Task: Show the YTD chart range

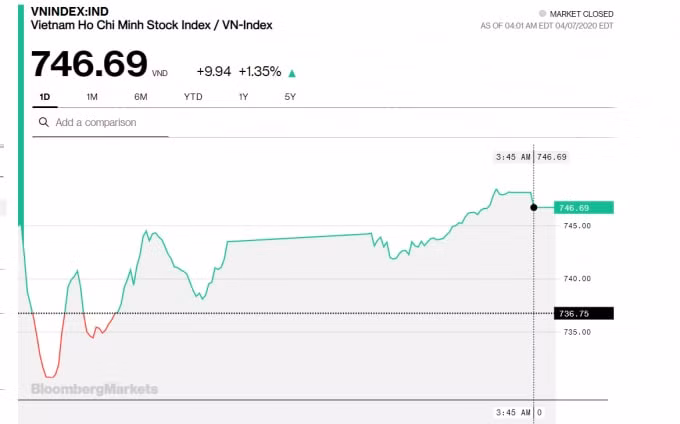Action: (x=193, y=97)
